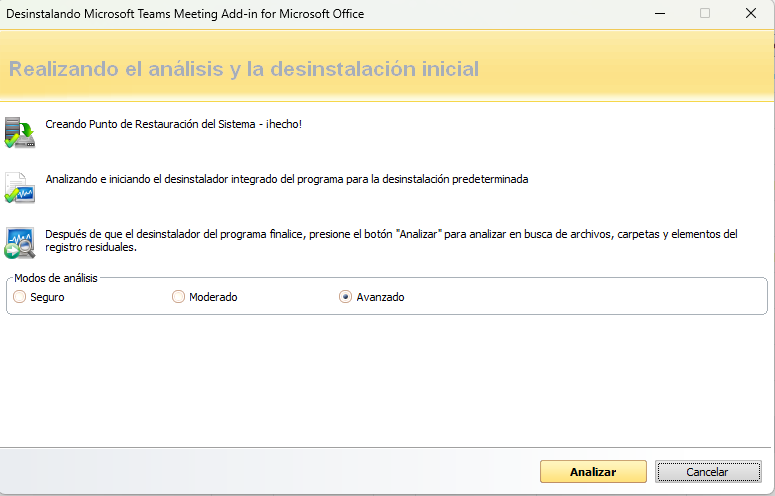Screen dimensions: 775x496
Task: Enable the Avanzado analysis mode
Action: (346, 297)
